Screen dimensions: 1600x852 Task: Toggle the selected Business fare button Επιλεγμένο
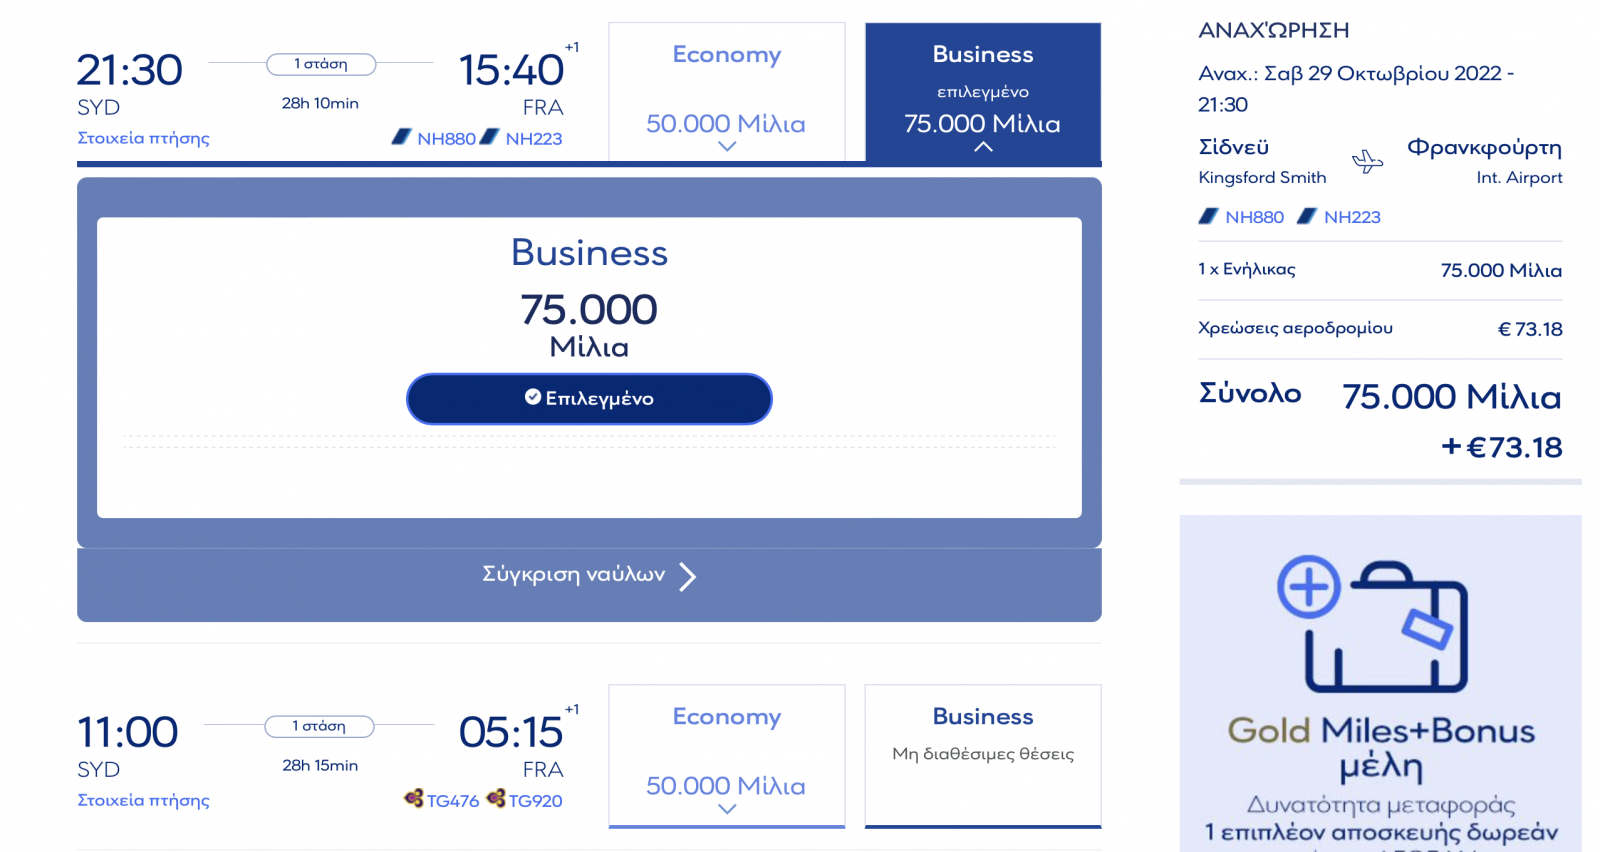(589, 399)
